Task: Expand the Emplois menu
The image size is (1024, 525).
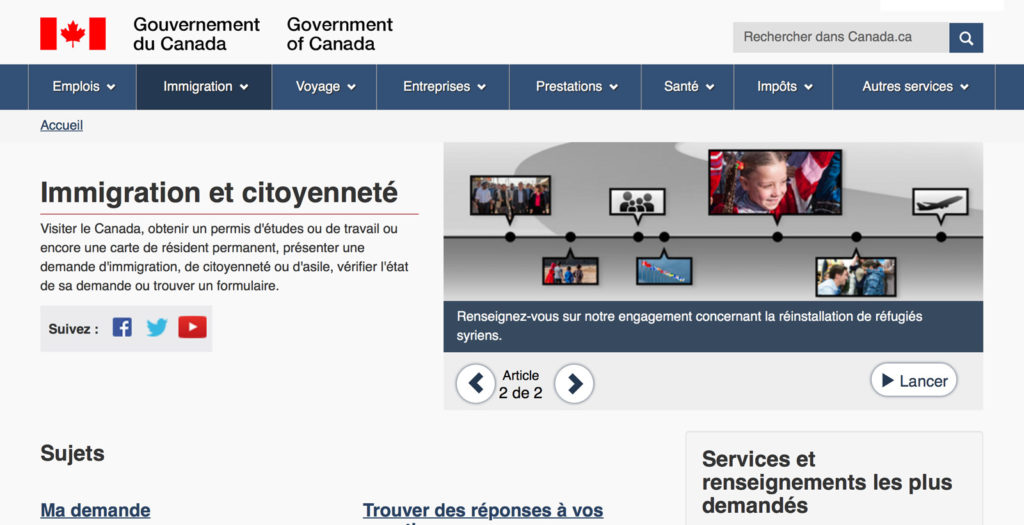Action: [83, 87]
